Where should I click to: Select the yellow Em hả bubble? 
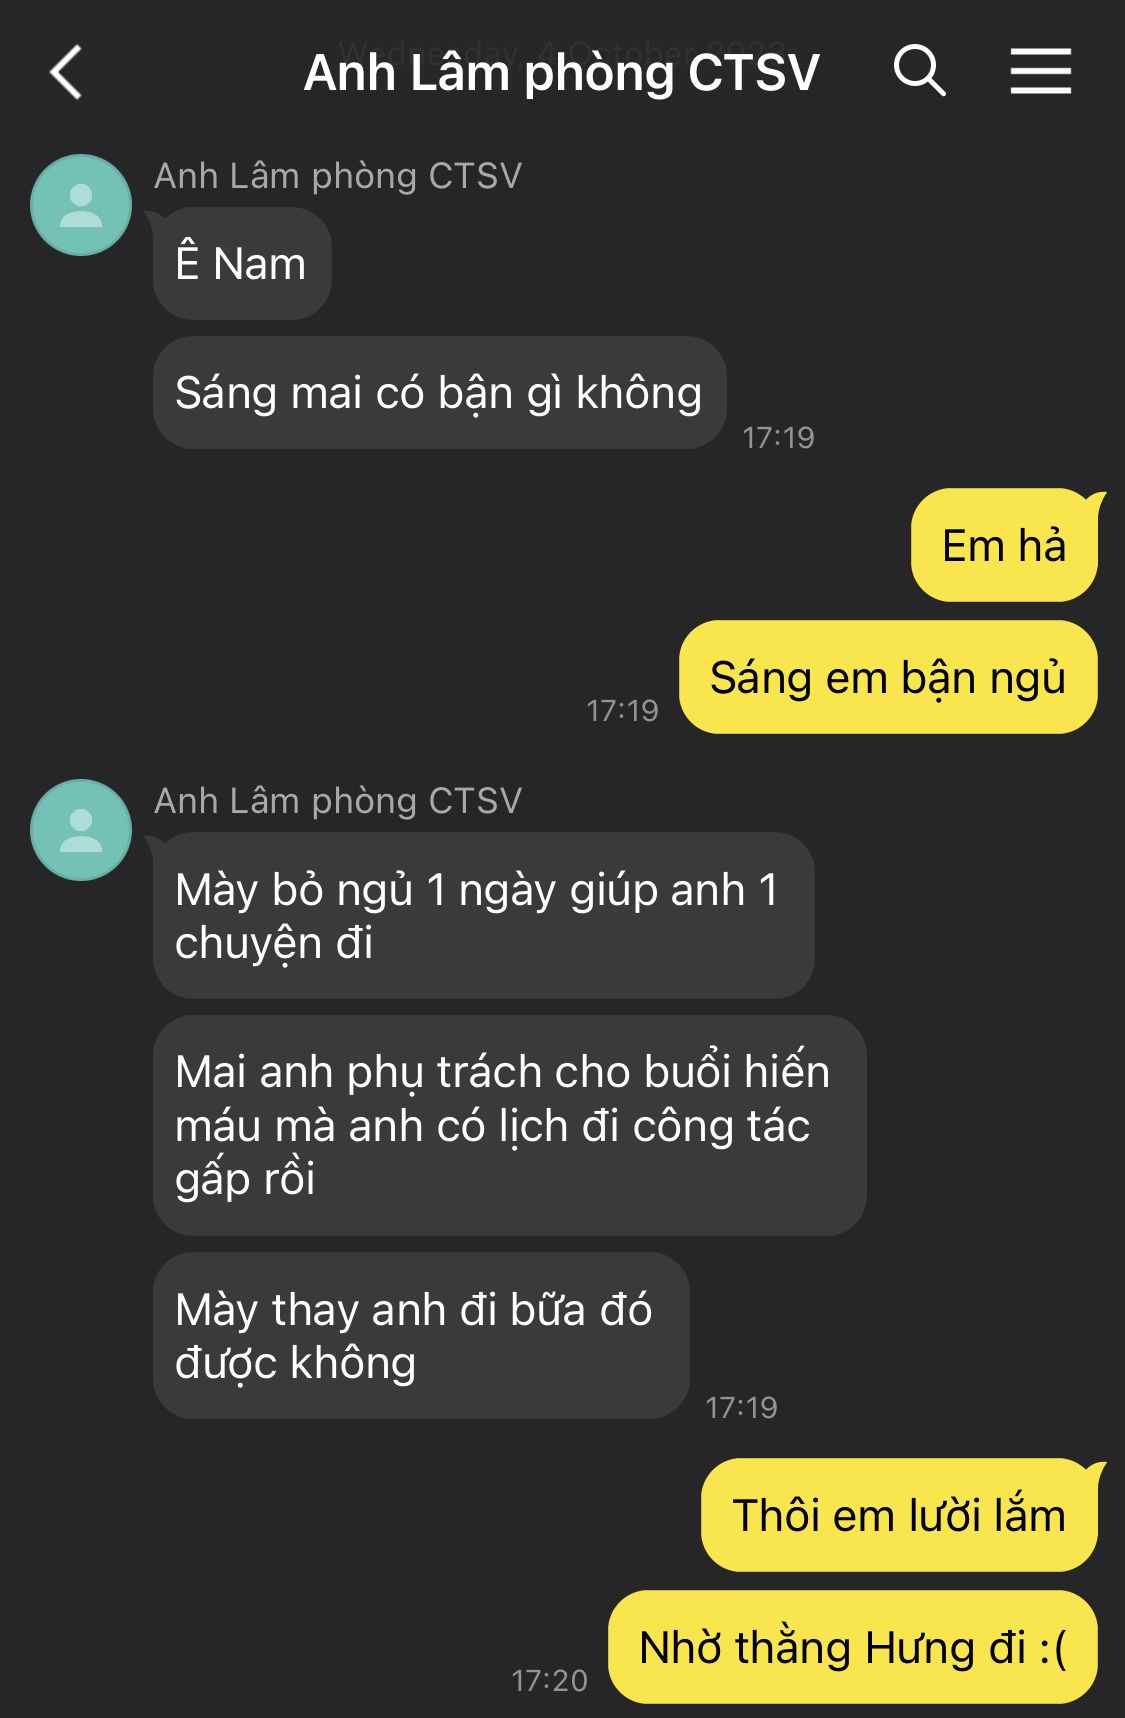point(1004,546)
